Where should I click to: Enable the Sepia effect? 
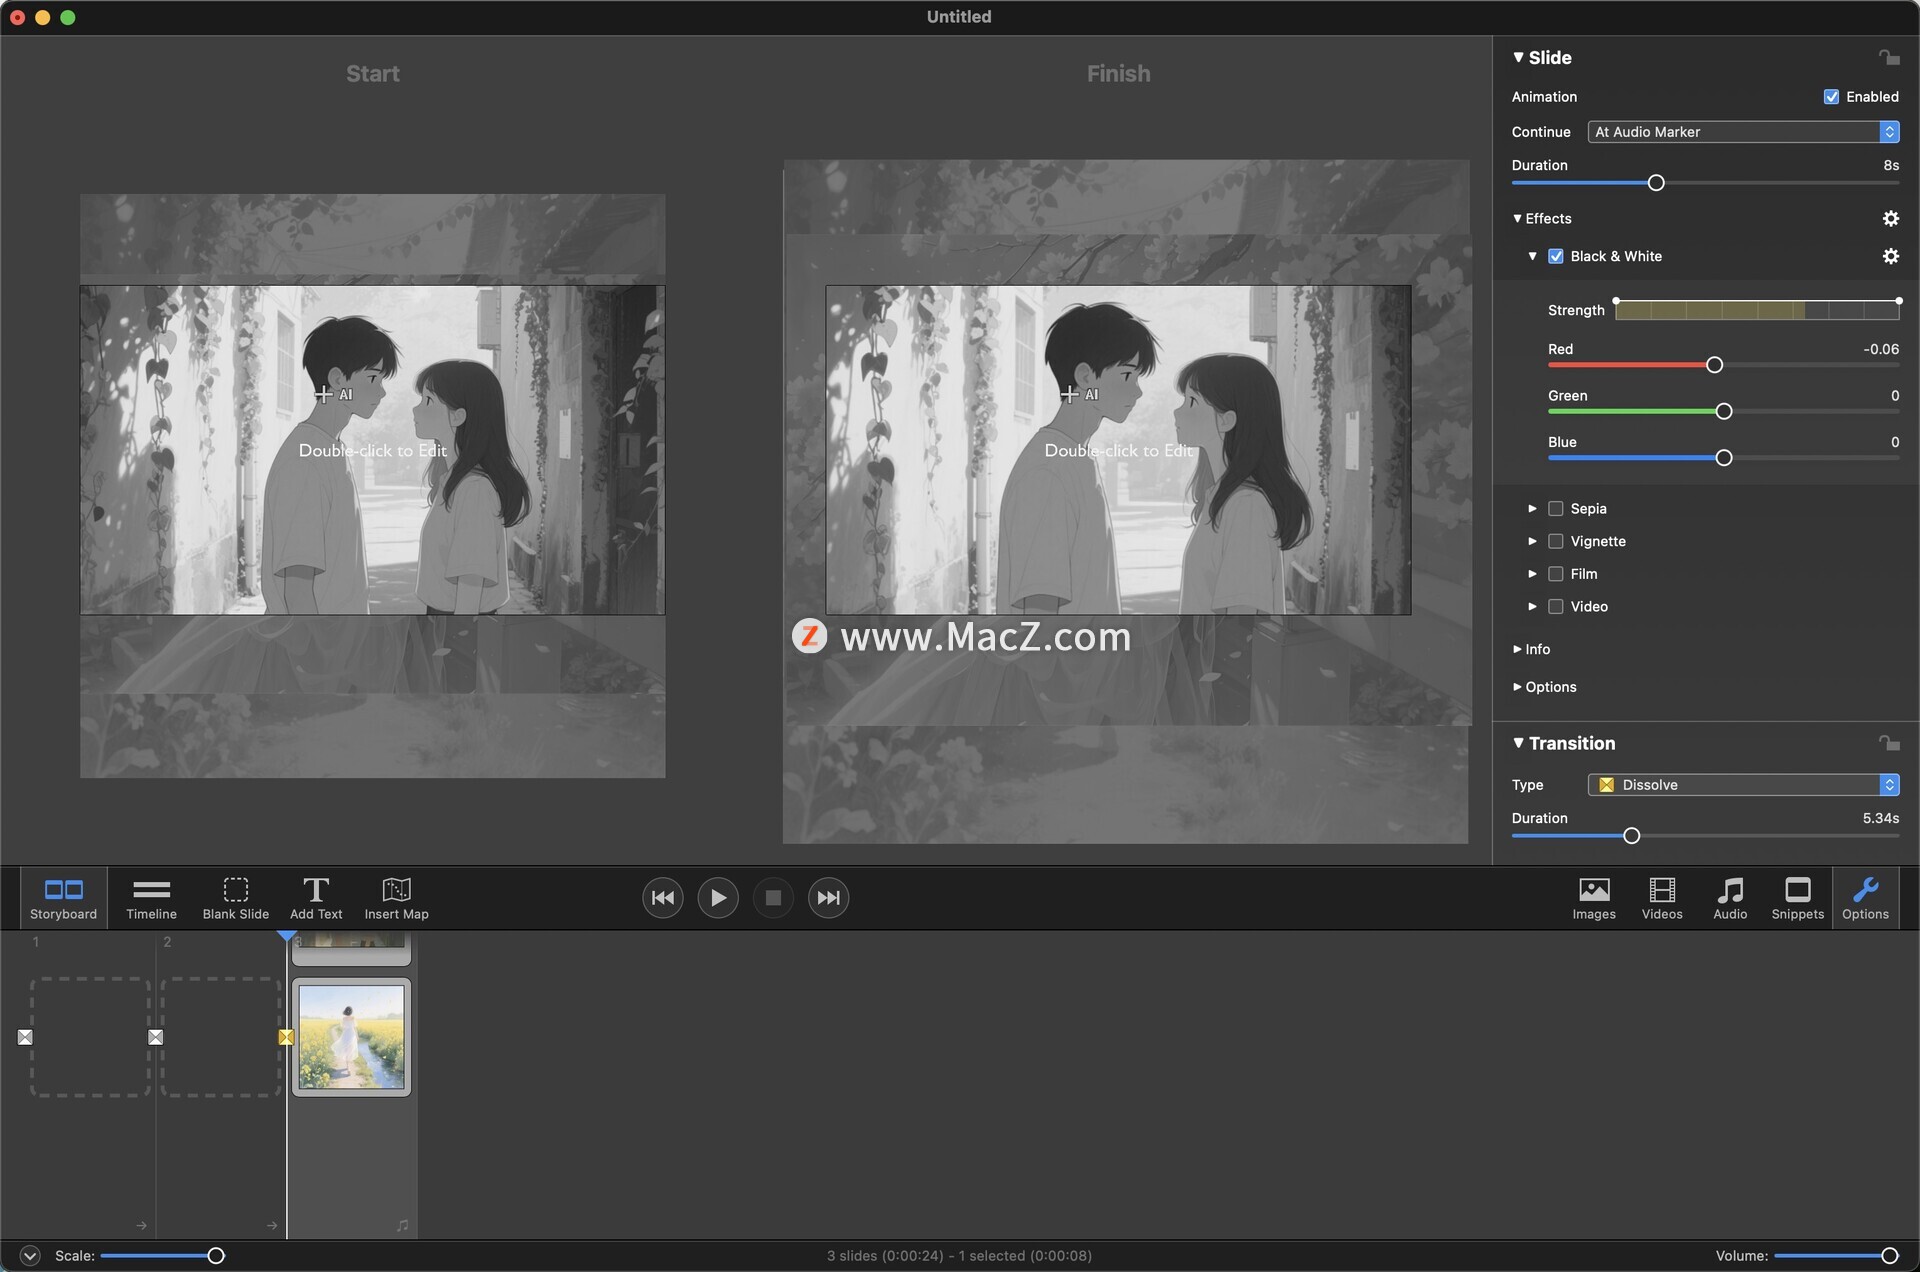click(x=1555, y=508)
